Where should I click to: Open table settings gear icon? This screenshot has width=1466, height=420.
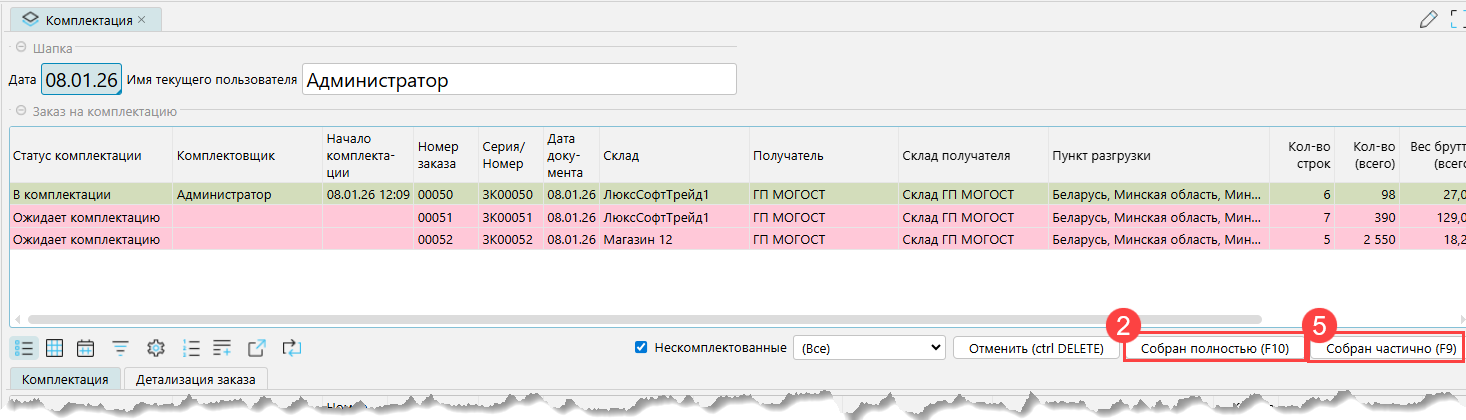click(x=155, y=348)
